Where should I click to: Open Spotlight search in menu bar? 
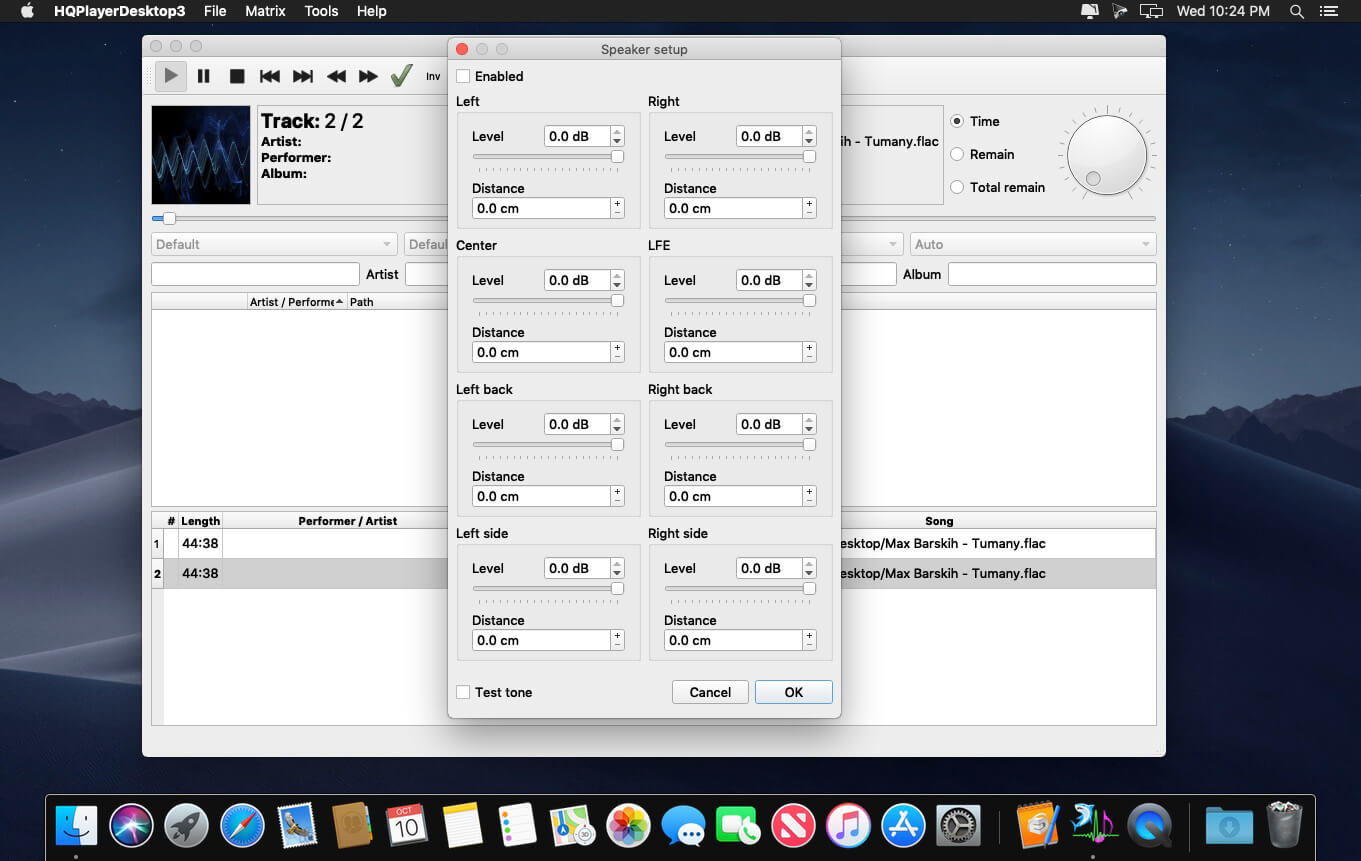1297,11
